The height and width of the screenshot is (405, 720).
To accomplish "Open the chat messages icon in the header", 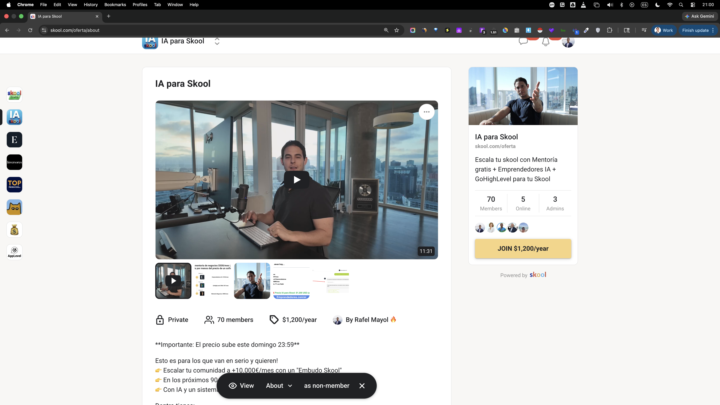I will point(523,41).
